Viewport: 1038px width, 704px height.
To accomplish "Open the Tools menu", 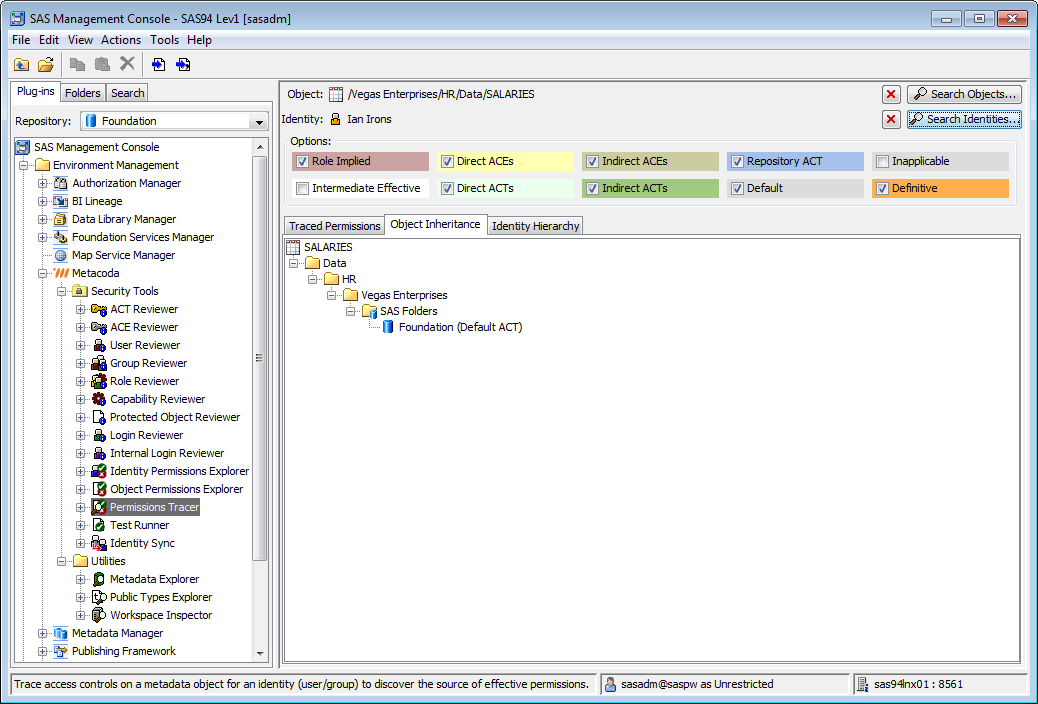I will click(x=164, y=40).
